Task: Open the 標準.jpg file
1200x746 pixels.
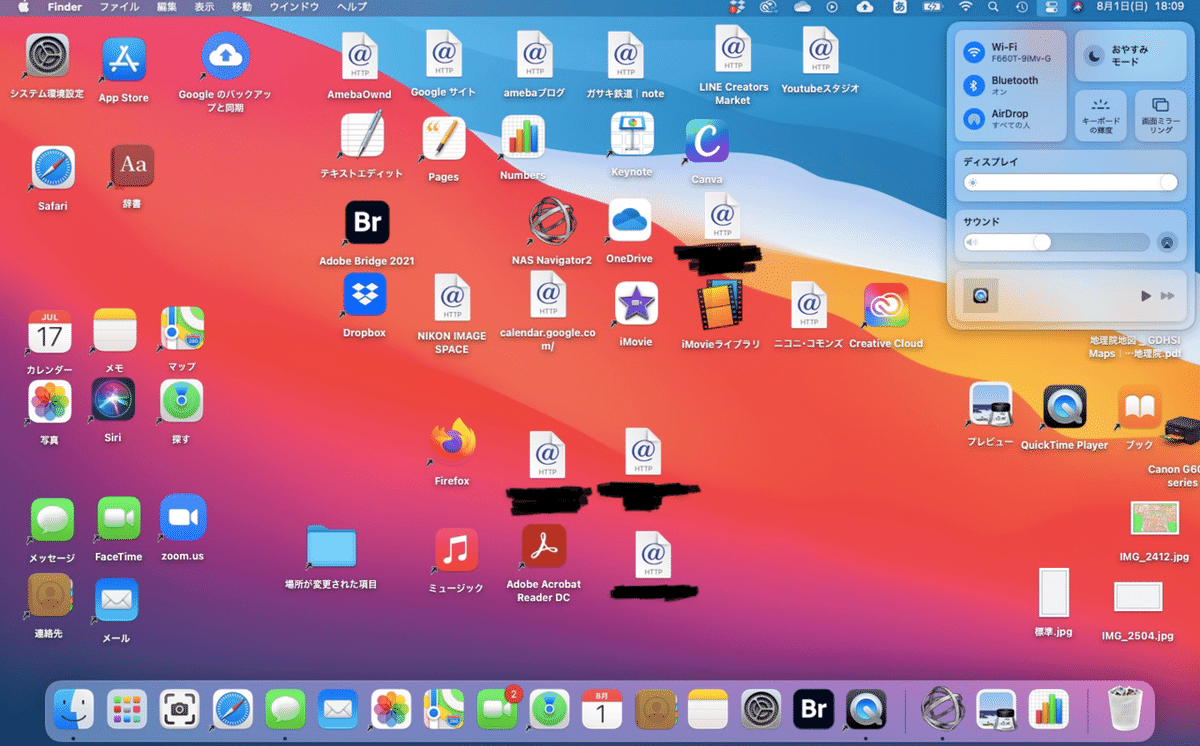Action: 1054,592
